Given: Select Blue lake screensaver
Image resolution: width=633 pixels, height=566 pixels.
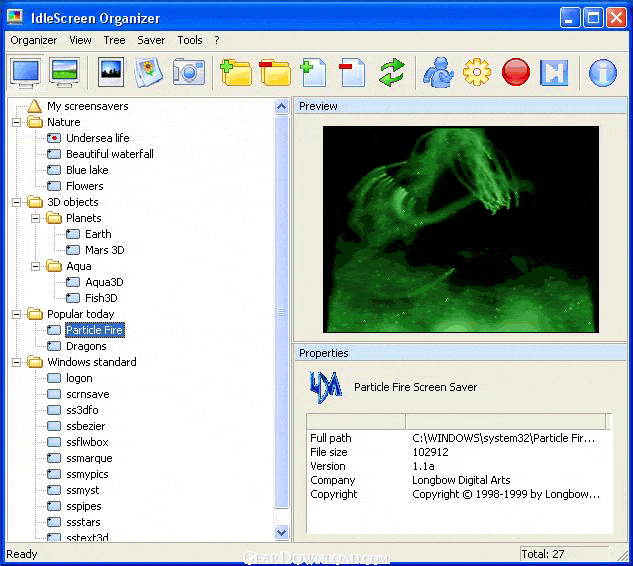Looking at the screenshot, I should [x=87, y=170].
